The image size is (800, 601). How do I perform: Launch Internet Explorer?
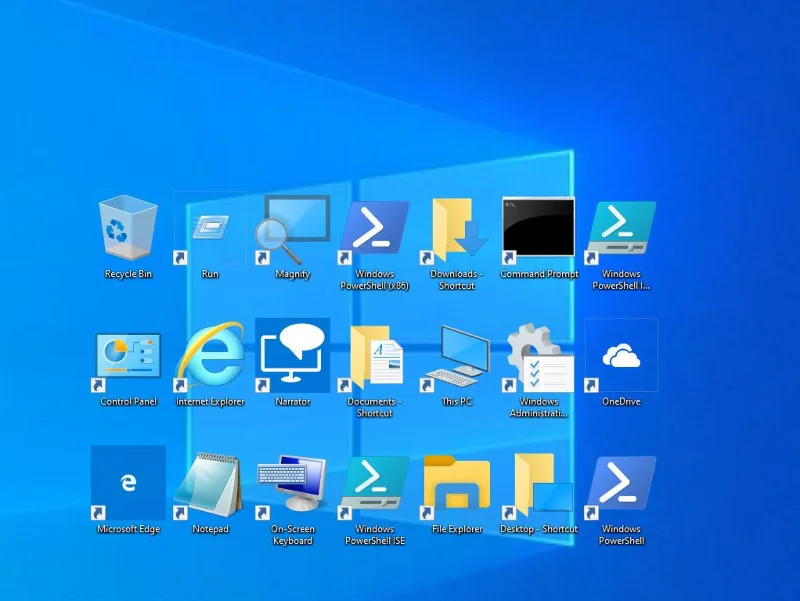point(211,355)
